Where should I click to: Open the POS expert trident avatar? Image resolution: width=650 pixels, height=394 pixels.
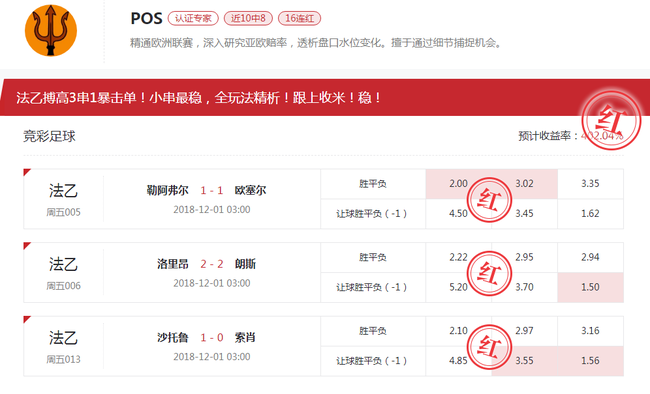click(x=51, y=30)
